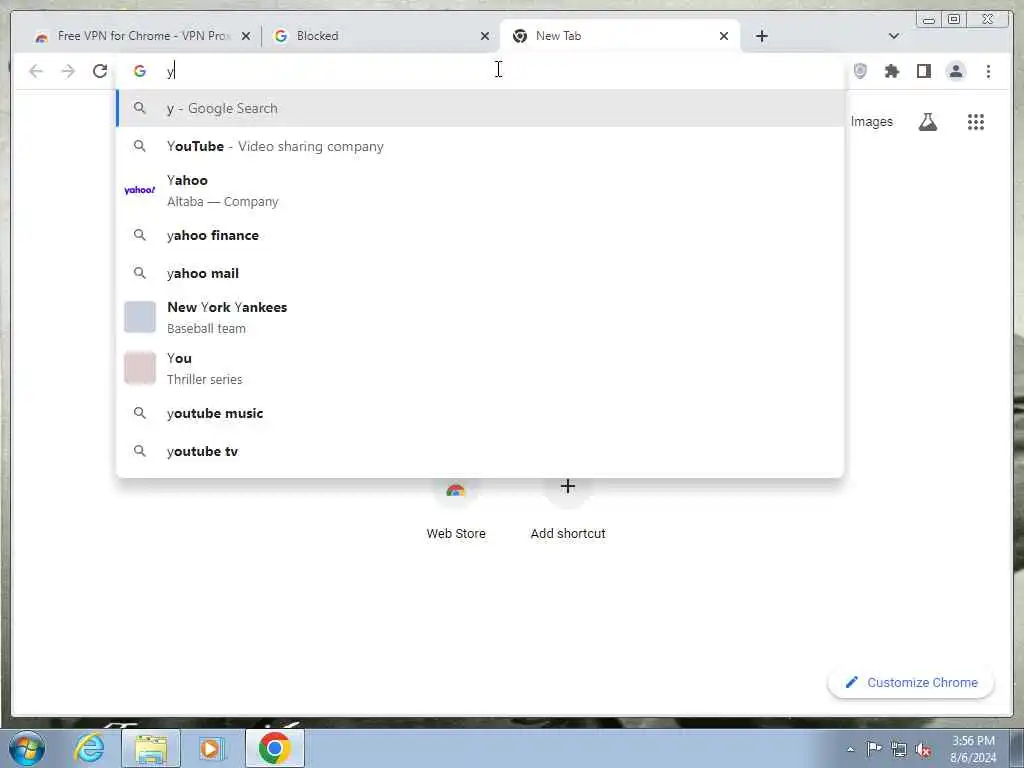Open Windows Media Player taskbar icon
This screenshot has width=1024, height=768.
[x=212, y=748]
